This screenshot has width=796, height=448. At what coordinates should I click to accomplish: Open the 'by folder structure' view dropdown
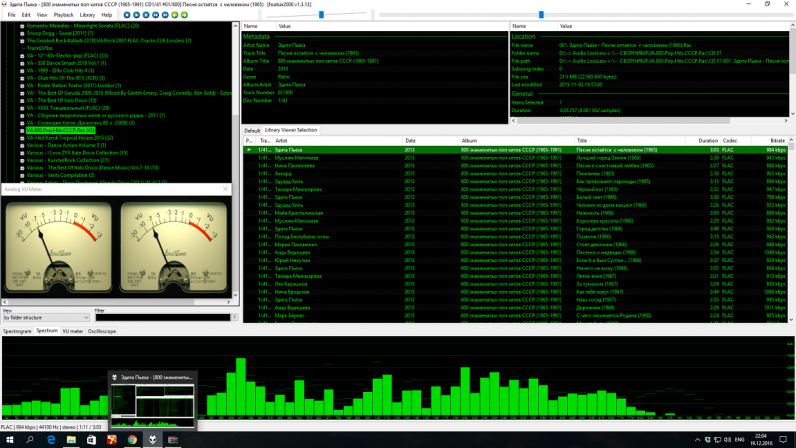(x=46, y=317)
